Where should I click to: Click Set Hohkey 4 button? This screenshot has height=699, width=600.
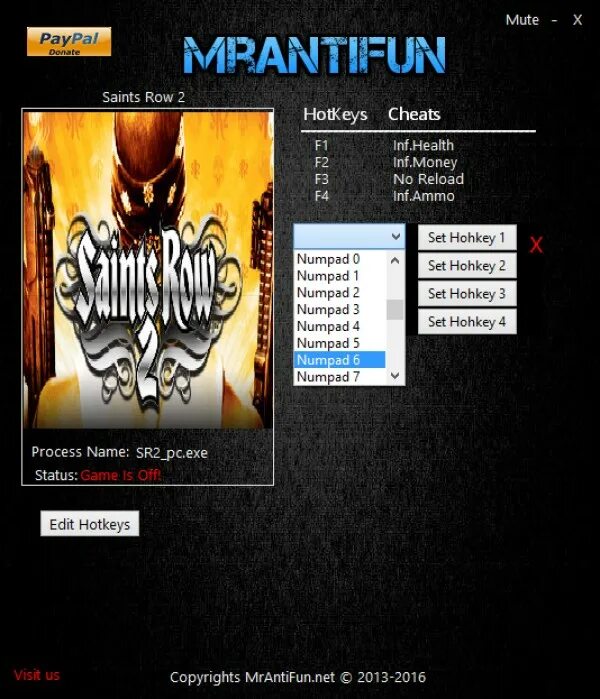click(x=467, y=321)
